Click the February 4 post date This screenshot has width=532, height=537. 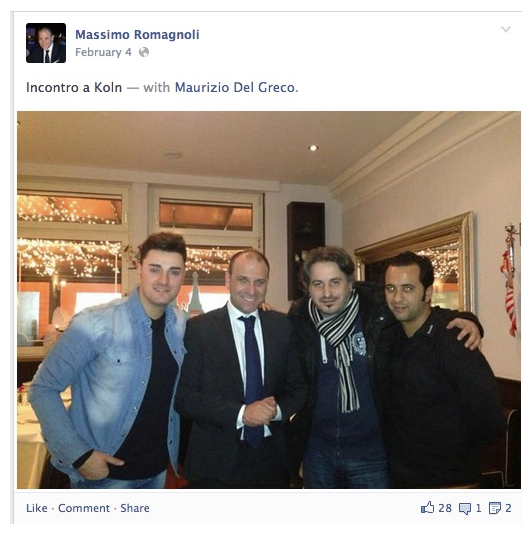coord(103,52)
